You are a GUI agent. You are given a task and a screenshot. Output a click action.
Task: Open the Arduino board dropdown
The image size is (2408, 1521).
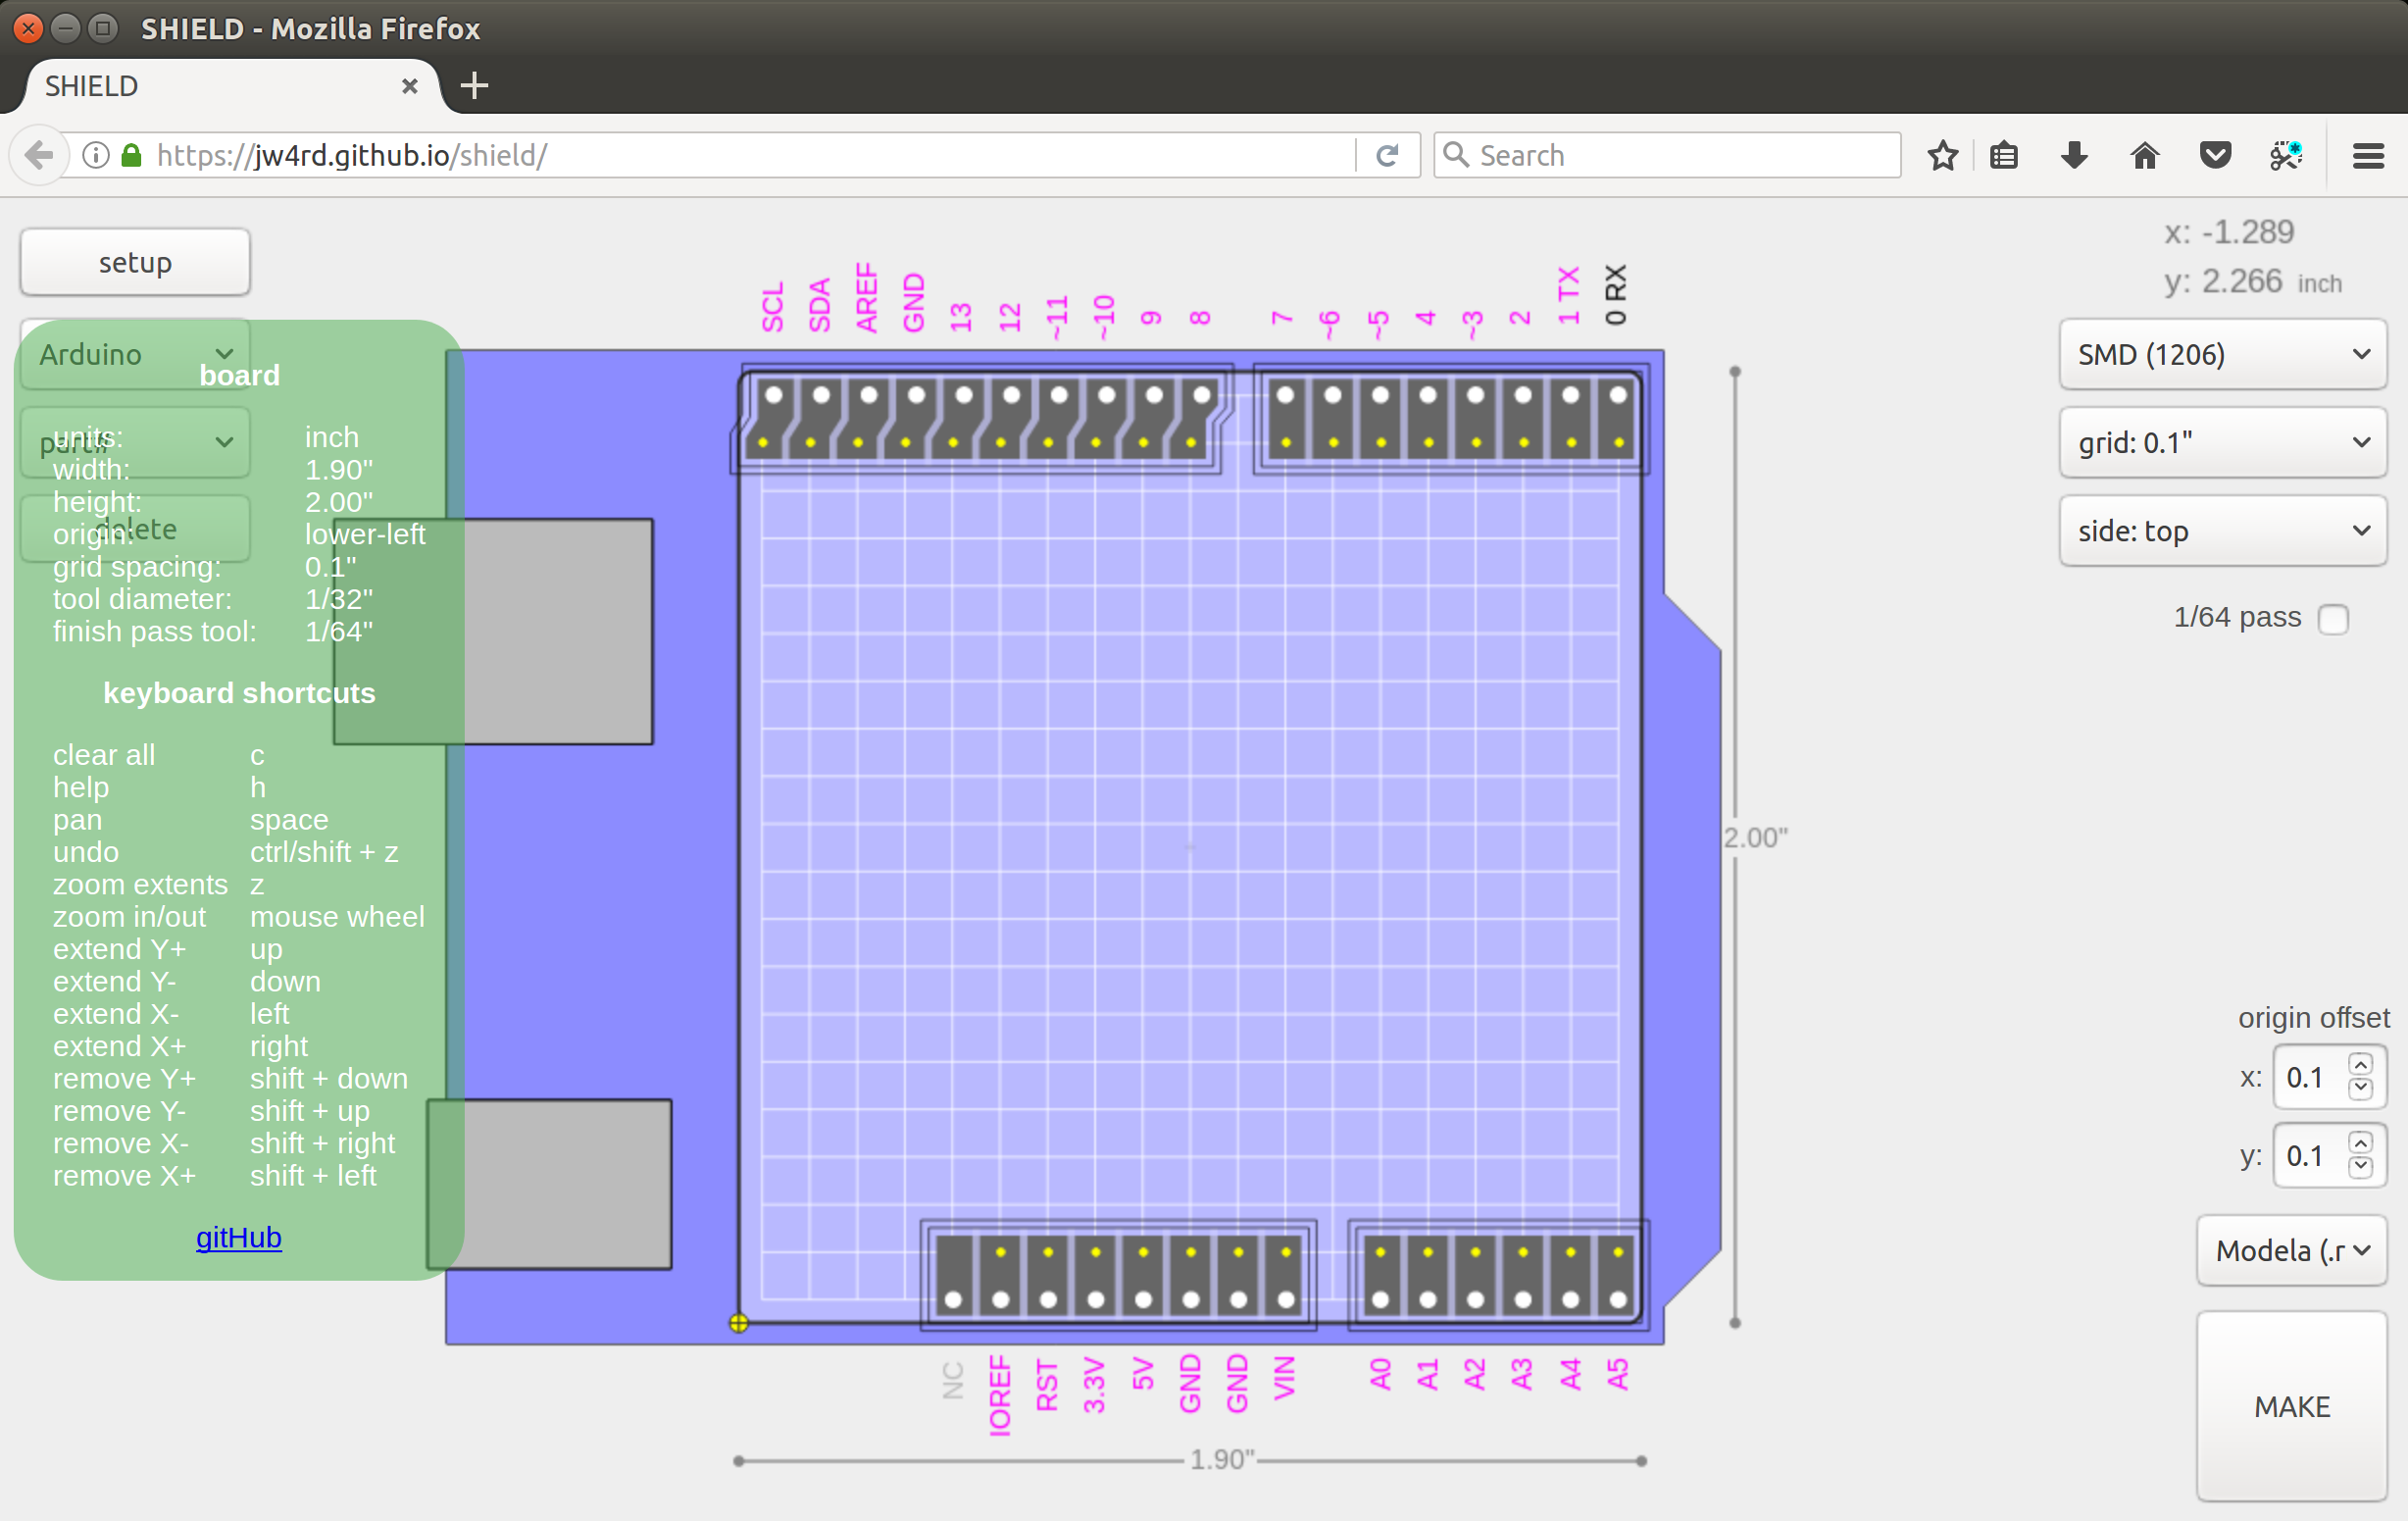135,354
